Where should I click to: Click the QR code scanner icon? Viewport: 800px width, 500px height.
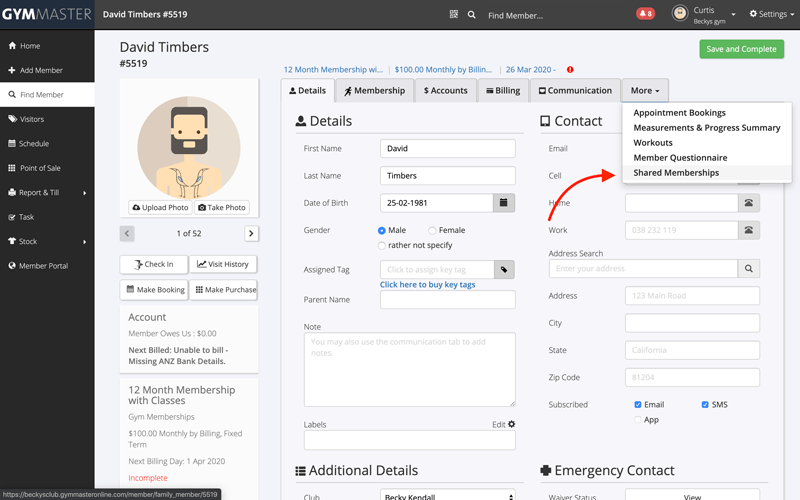click(454, 15)
